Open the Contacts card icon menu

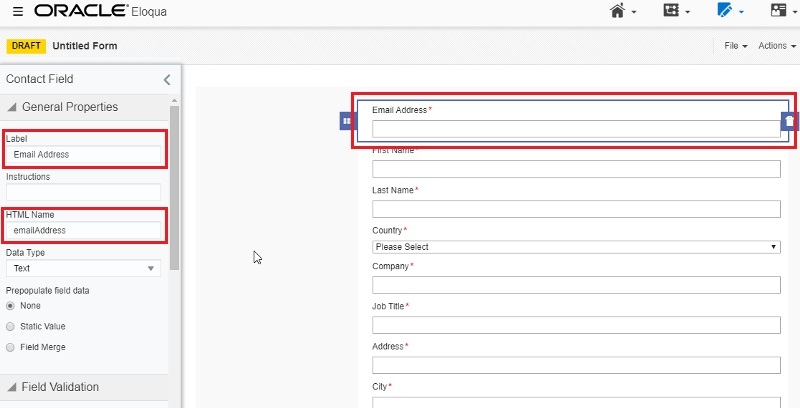click(779, 11)
